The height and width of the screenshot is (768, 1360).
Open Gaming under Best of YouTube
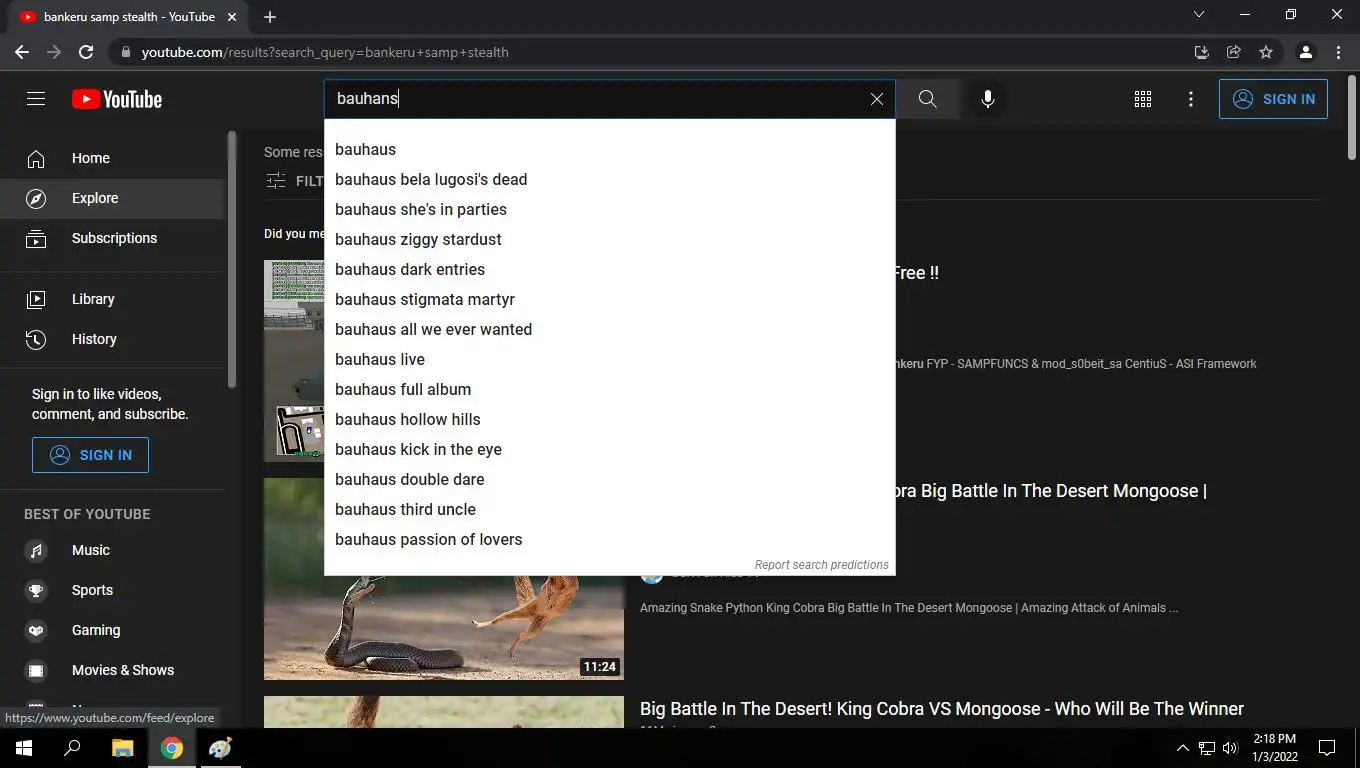click(x=112, y=630)
